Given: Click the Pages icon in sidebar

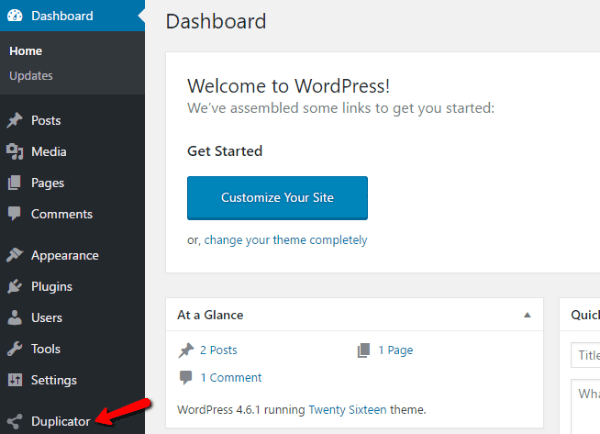Looking at the screenshot, I should (14, 183).
